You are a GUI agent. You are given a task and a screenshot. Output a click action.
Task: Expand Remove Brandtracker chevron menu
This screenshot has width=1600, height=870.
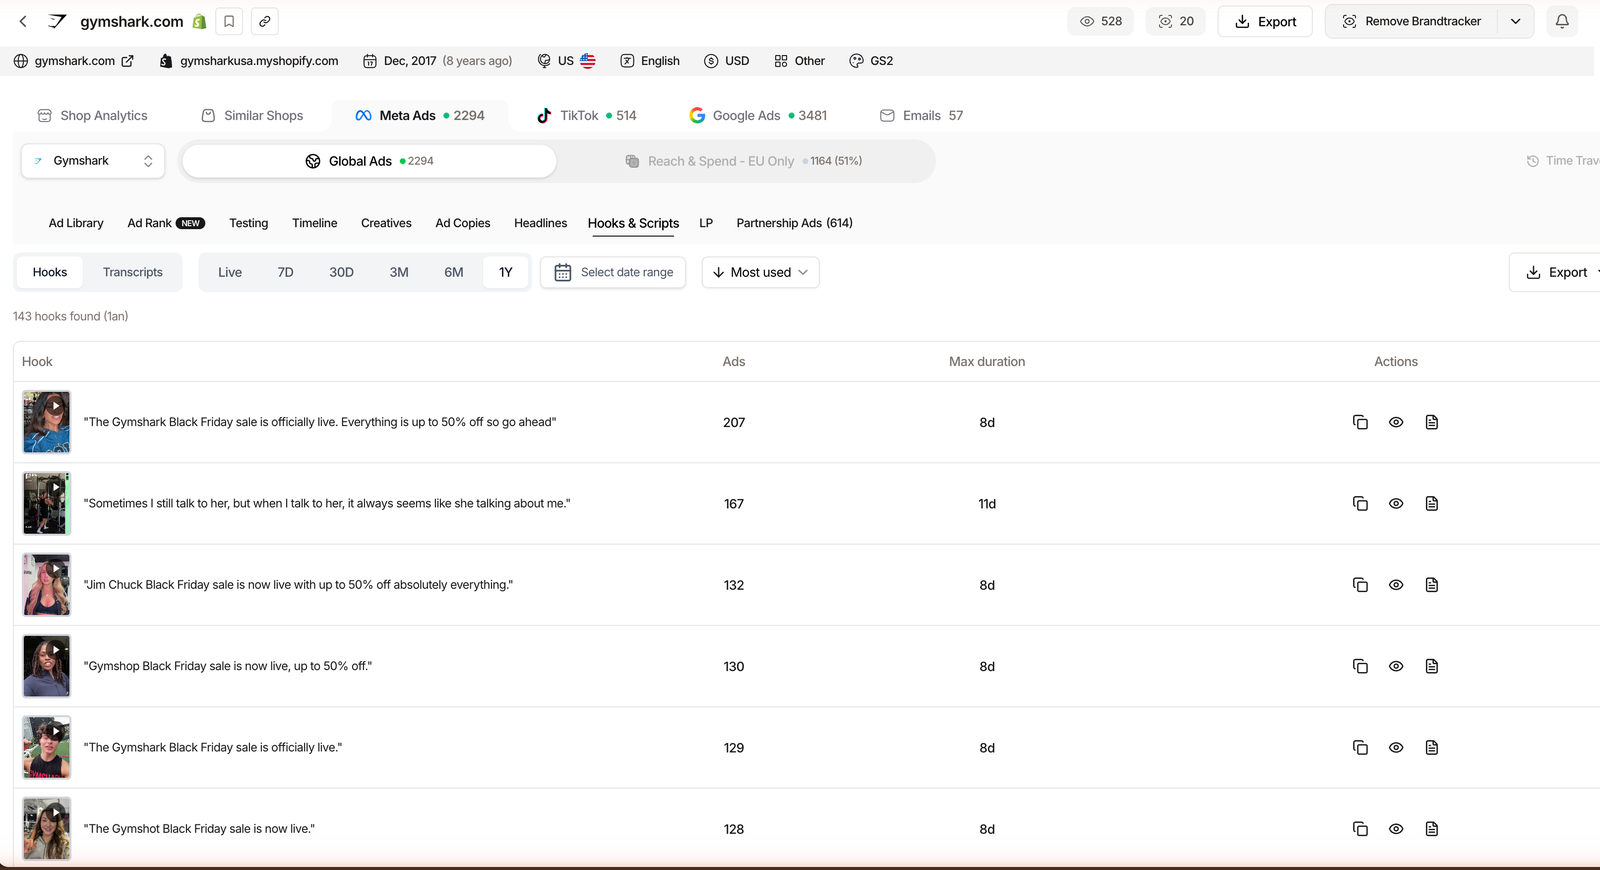[x=1516, y=21]
